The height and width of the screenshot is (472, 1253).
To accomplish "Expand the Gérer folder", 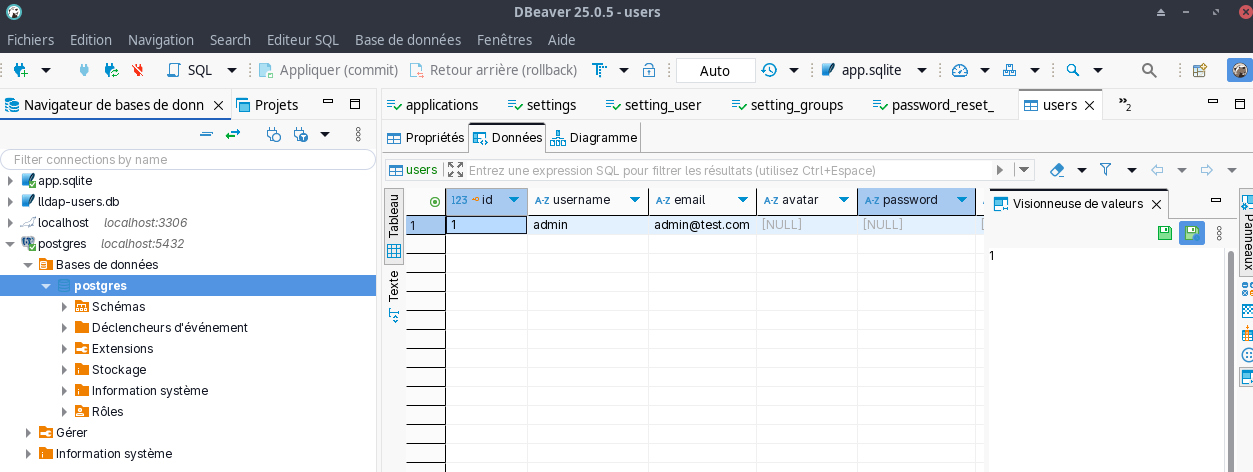I will [29, 433].
